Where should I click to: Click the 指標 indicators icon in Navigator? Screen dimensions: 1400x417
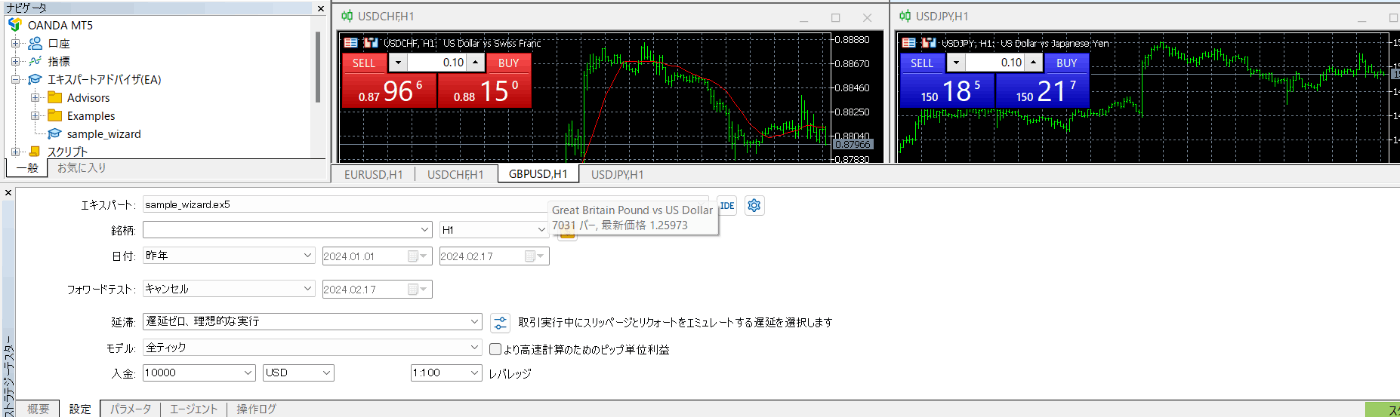[x=35, y=61]
